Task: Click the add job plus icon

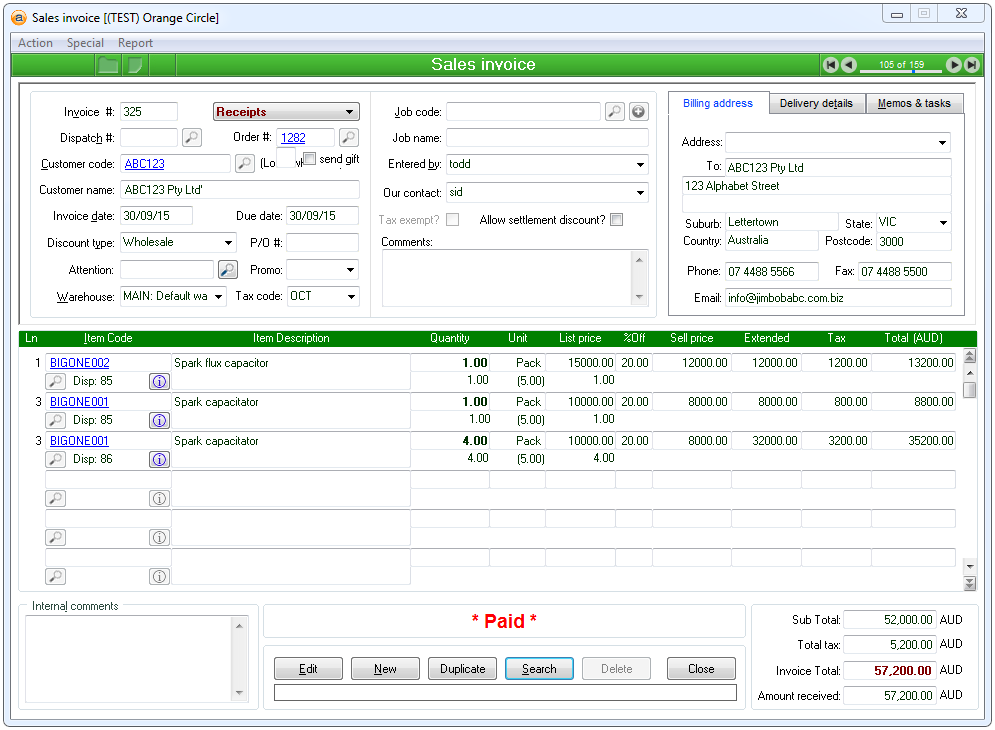Action: (x=638, y=112)
